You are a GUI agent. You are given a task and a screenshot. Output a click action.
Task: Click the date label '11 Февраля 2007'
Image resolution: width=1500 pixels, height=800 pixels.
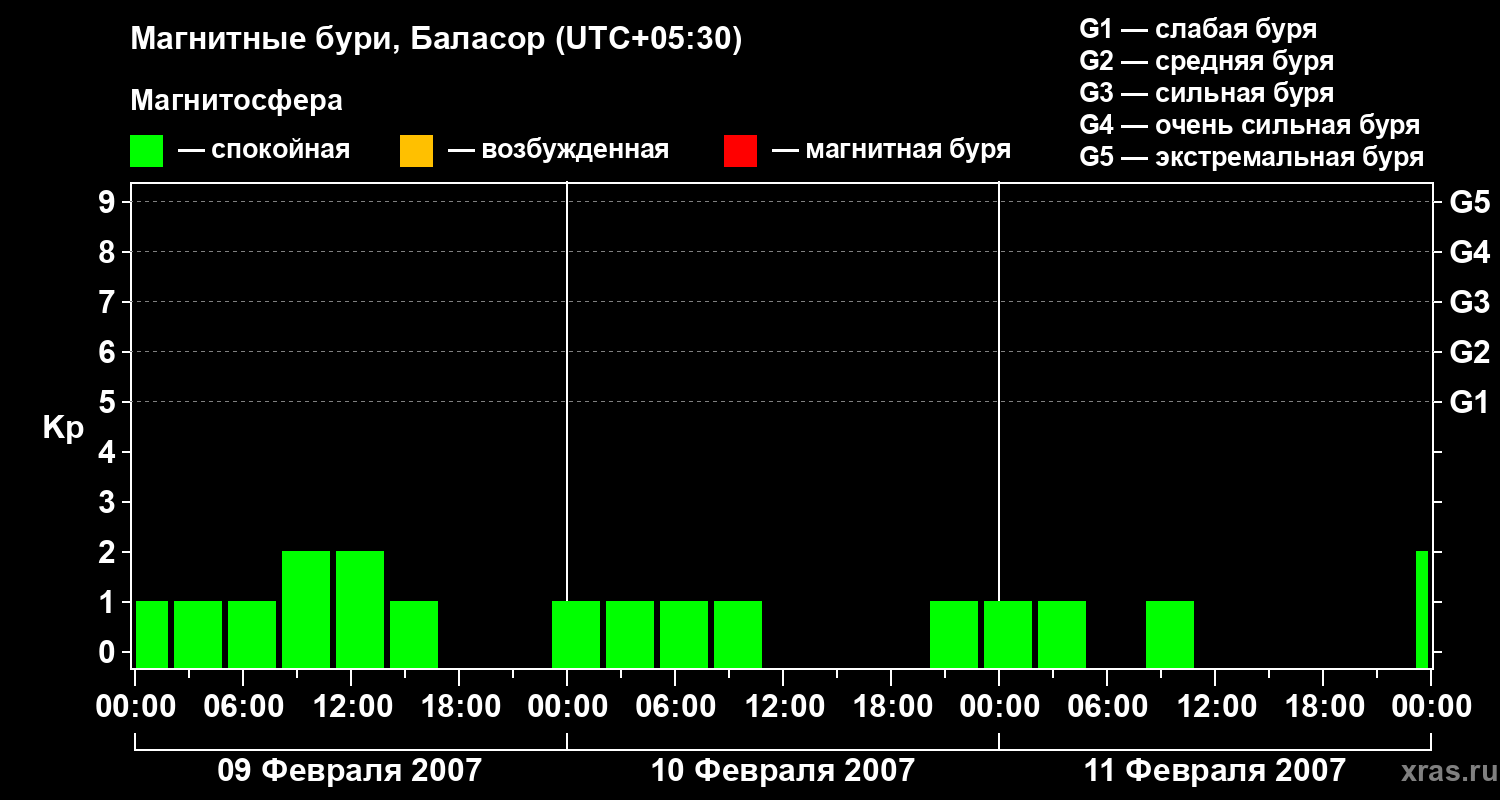tap(1215, 771)
